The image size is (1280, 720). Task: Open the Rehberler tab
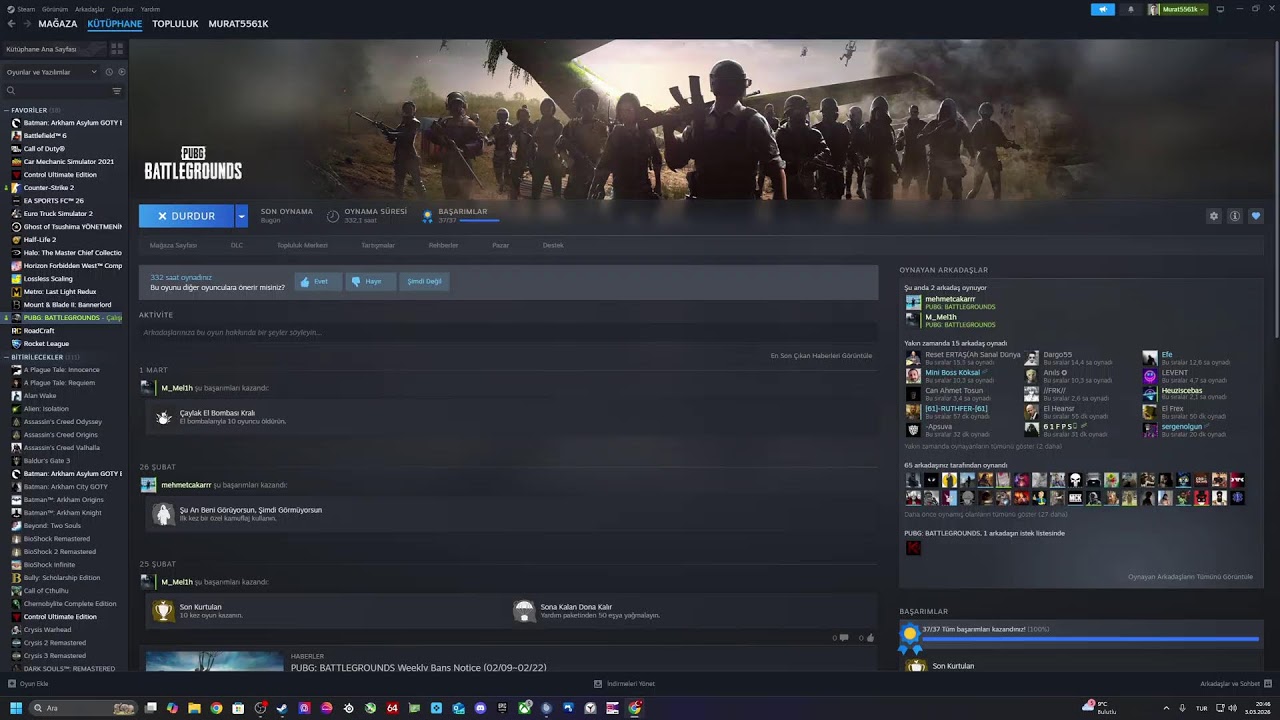coord(443,245)
